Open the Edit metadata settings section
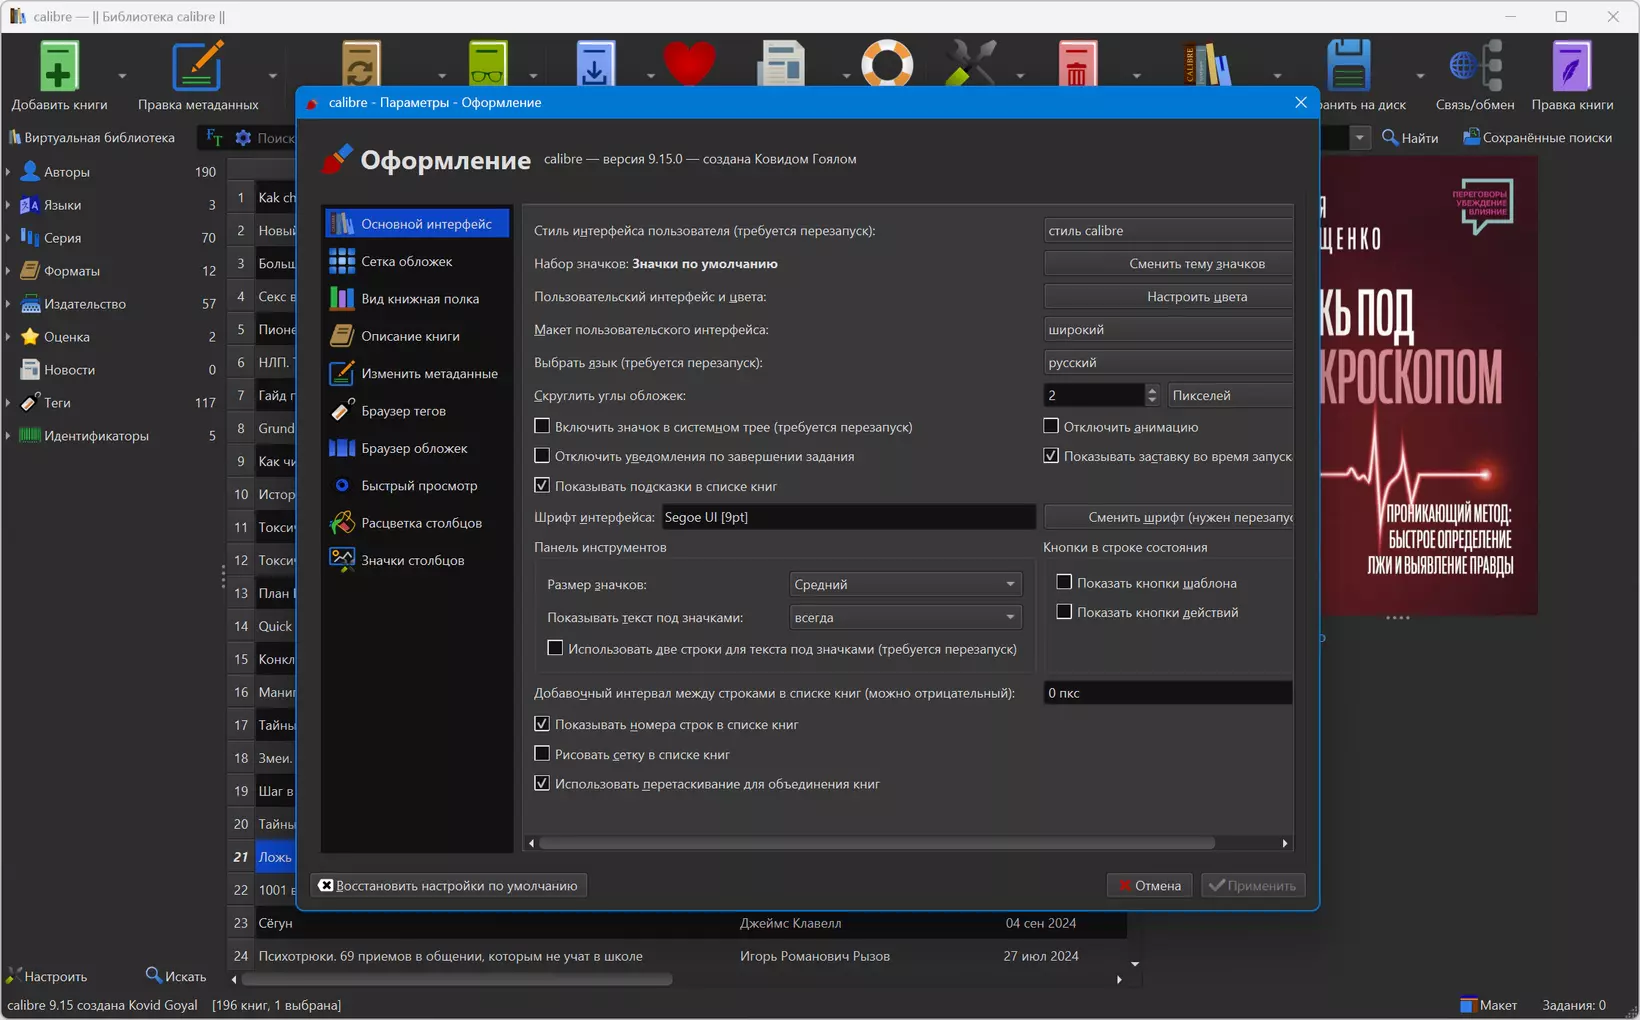 pos(416,373)
